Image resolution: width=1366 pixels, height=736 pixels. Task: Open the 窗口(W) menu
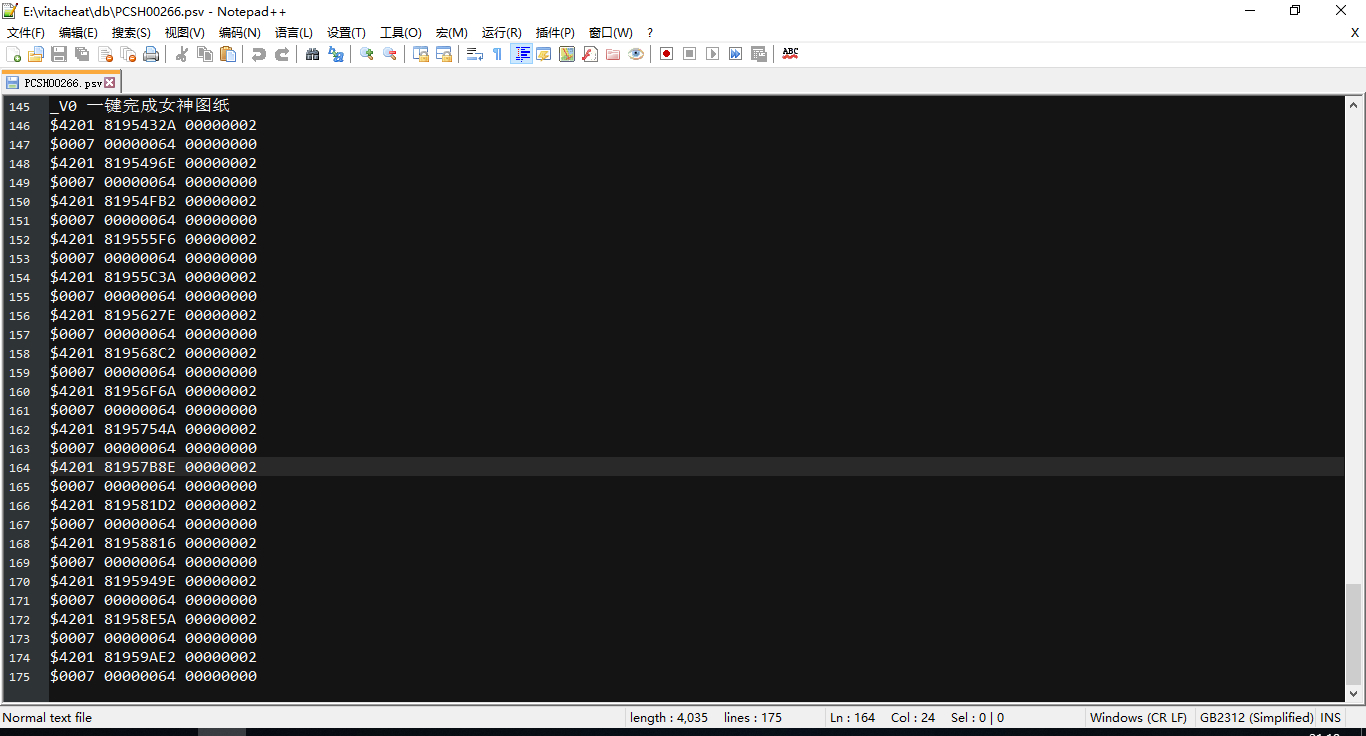point(611,33)
